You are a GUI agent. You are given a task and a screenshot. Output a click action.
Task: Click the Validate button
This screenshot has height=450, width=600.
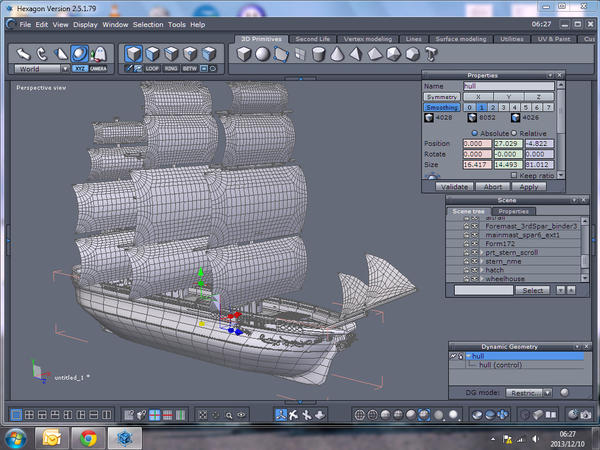click(455, 186)
